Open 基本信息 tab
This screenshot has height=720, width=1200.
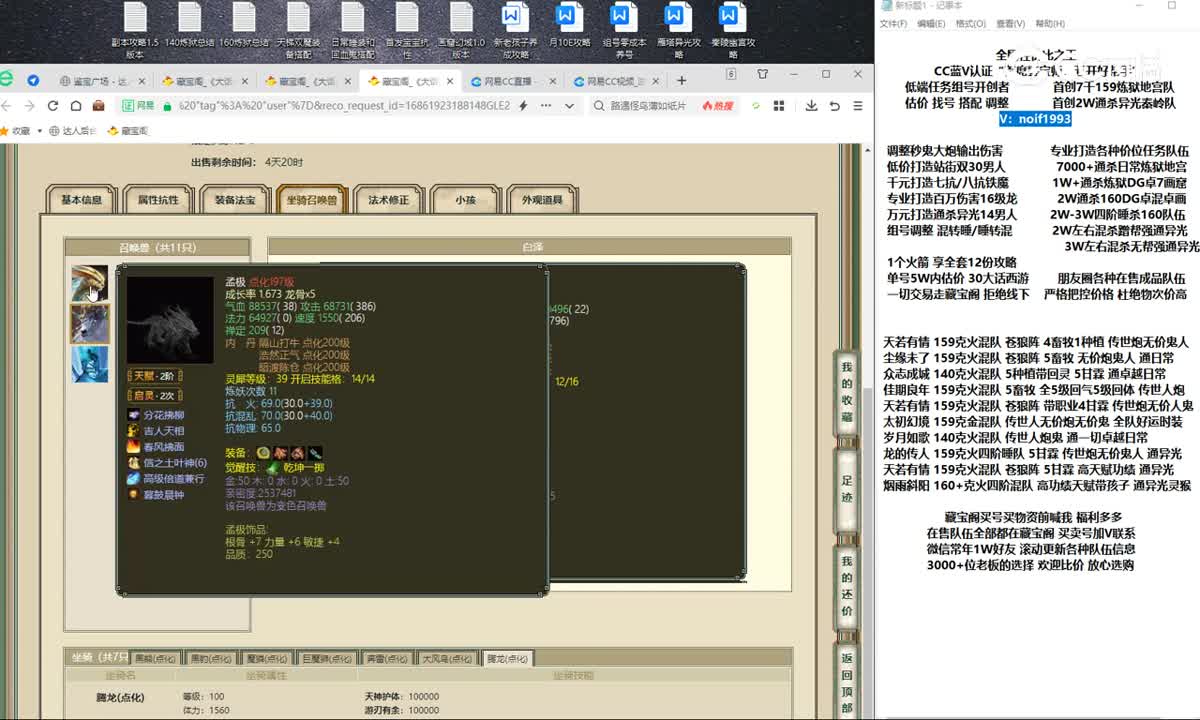[82, 200]
